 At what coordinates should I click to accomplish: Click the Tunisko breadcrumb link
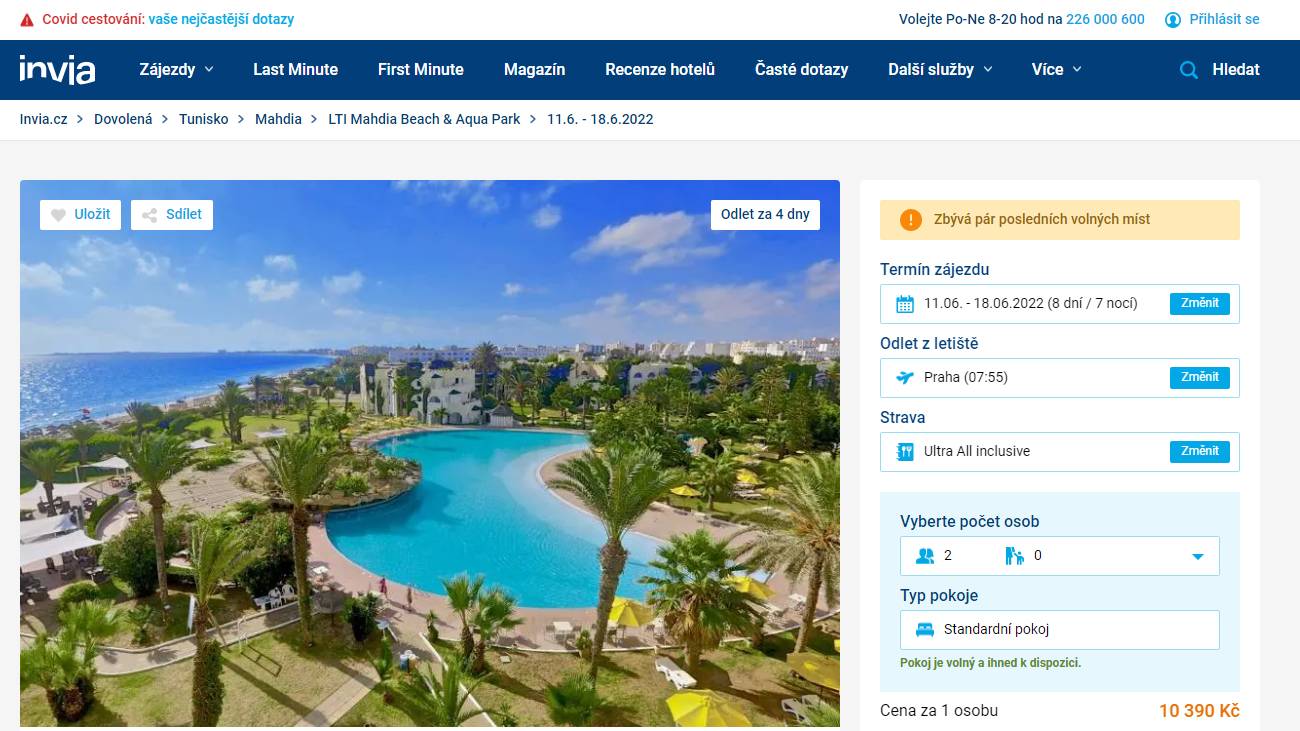204,119
